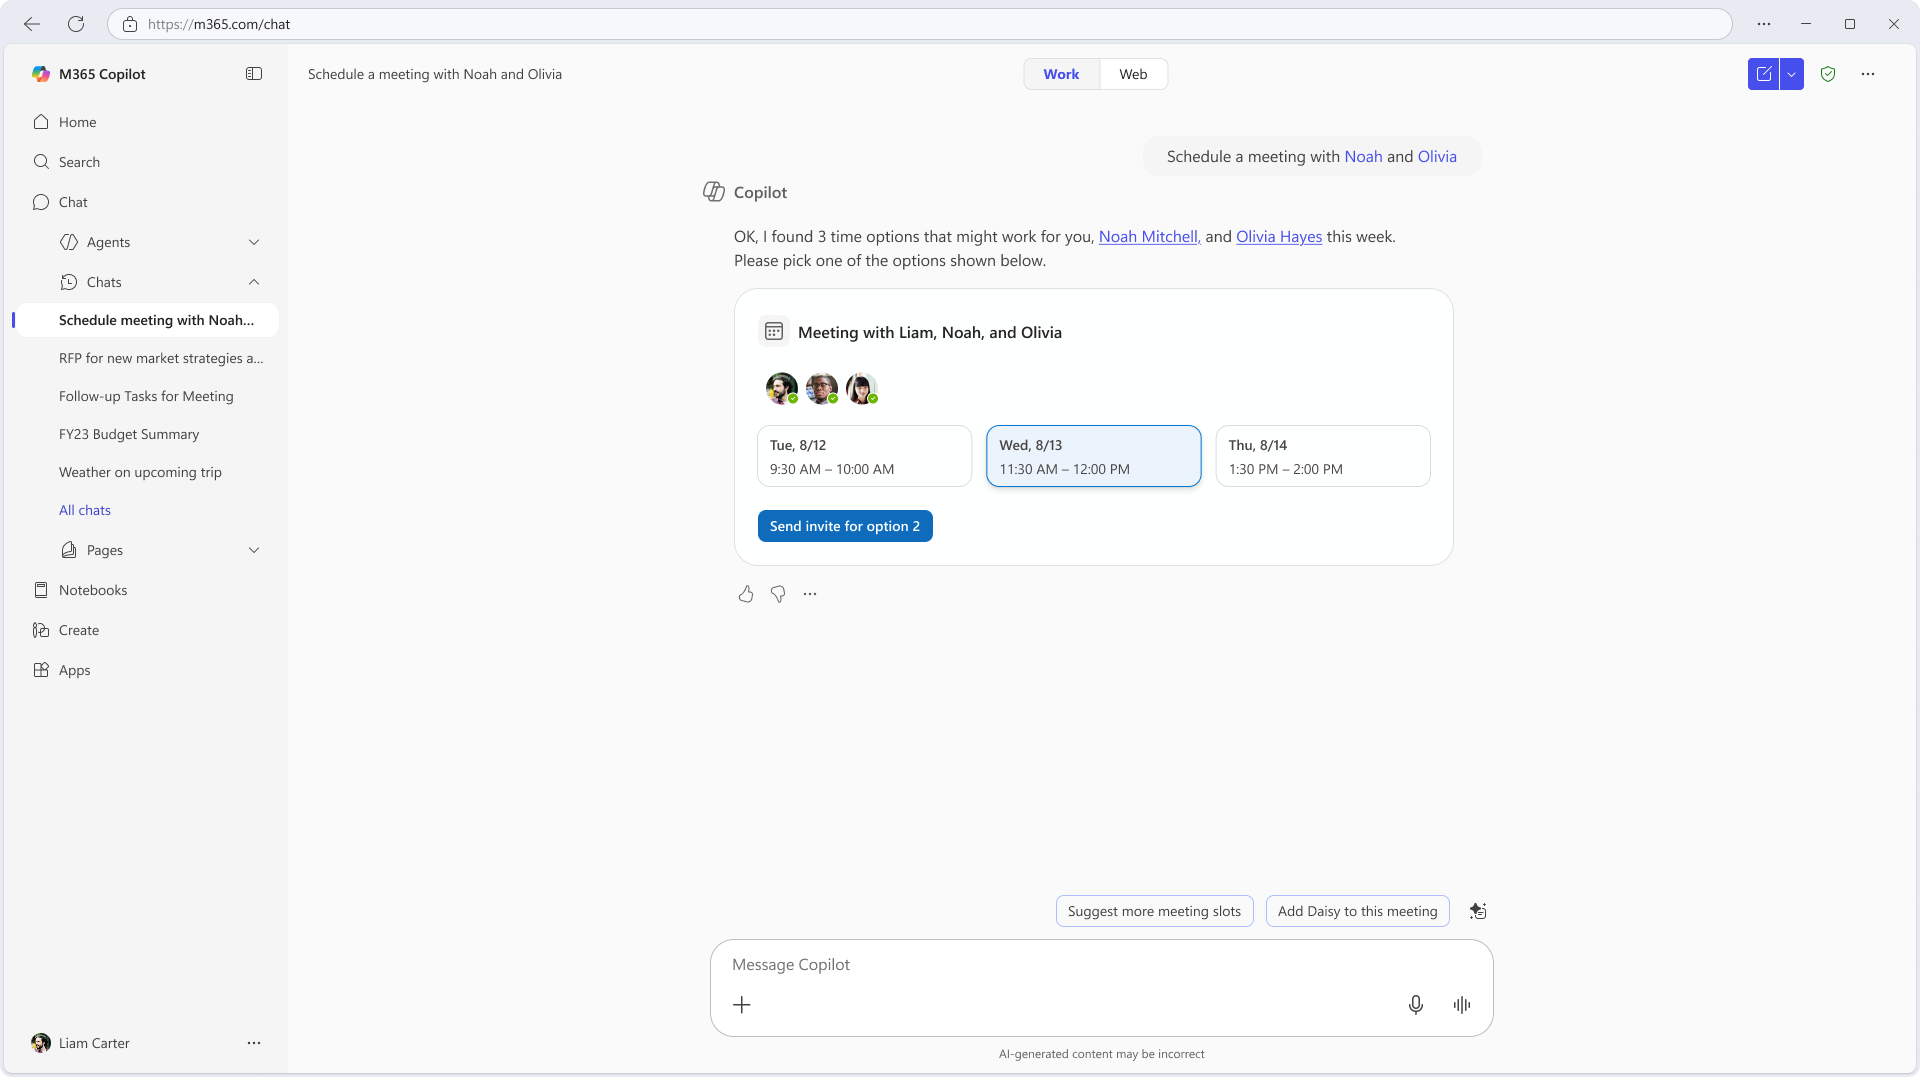Open the Noah Mitchell profile link
This screenshot has height=1080, width=1920.
[x=1148, y=237]
